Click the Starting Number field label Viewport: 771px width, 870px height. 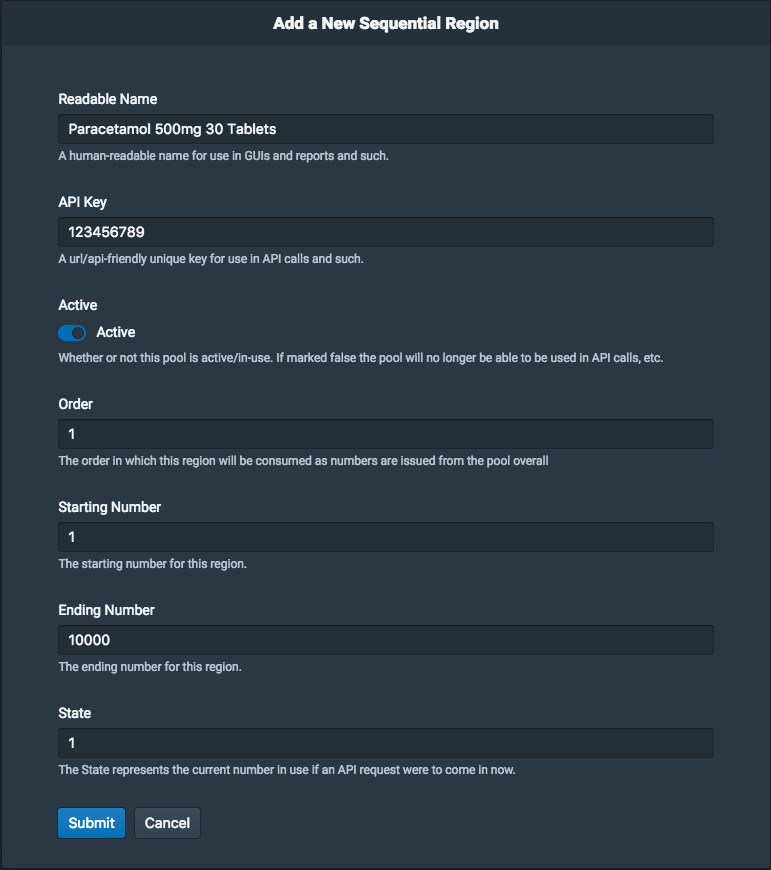tap(109, 507)
